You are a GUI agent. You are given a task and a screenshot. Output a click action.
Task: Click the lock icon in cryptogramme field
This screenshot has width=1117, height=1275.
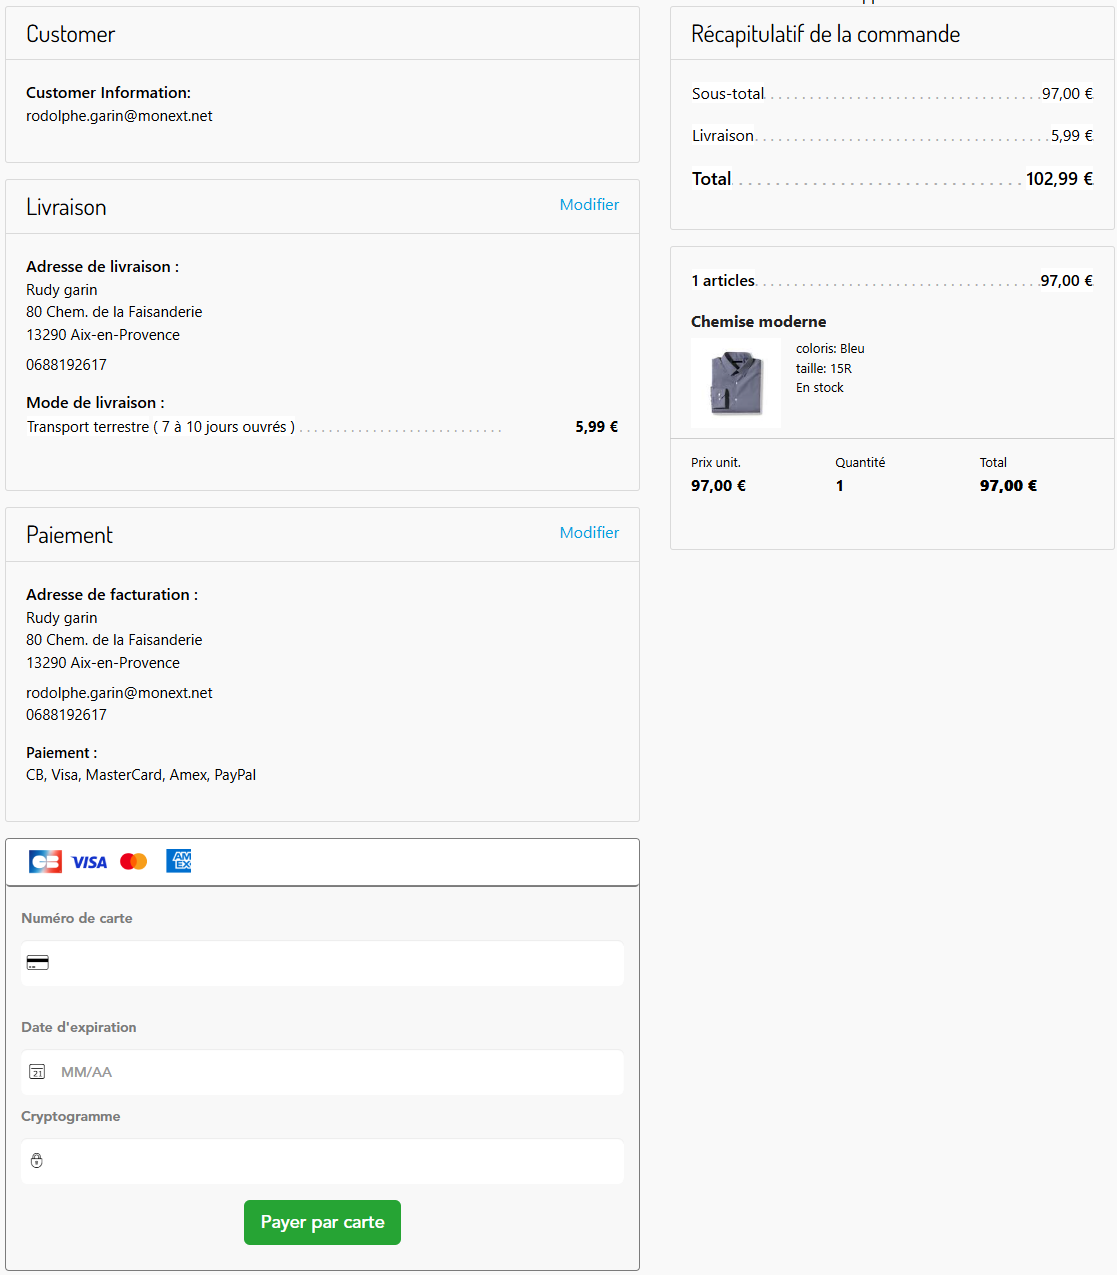click(37, 1161)
